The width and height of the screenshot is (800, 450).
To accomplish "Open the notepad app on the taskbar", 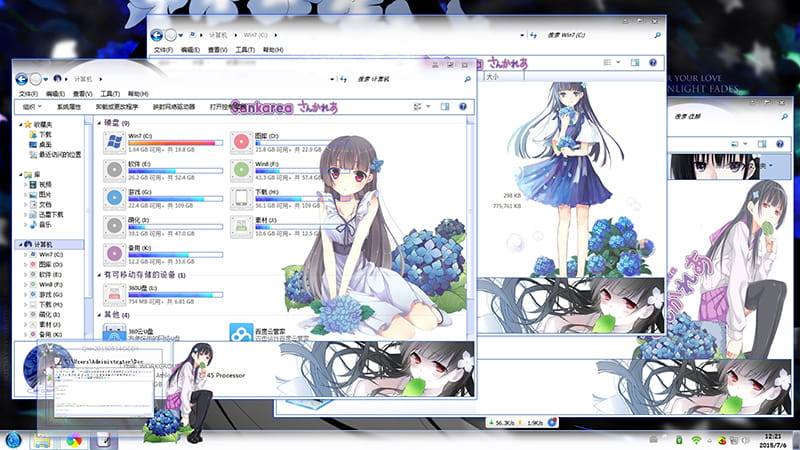I will [x=103, y=440].
